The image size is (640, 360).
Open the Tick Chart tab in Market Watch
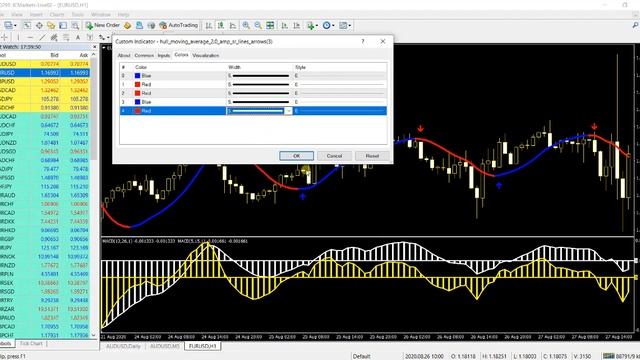click(x=31, y=344)
